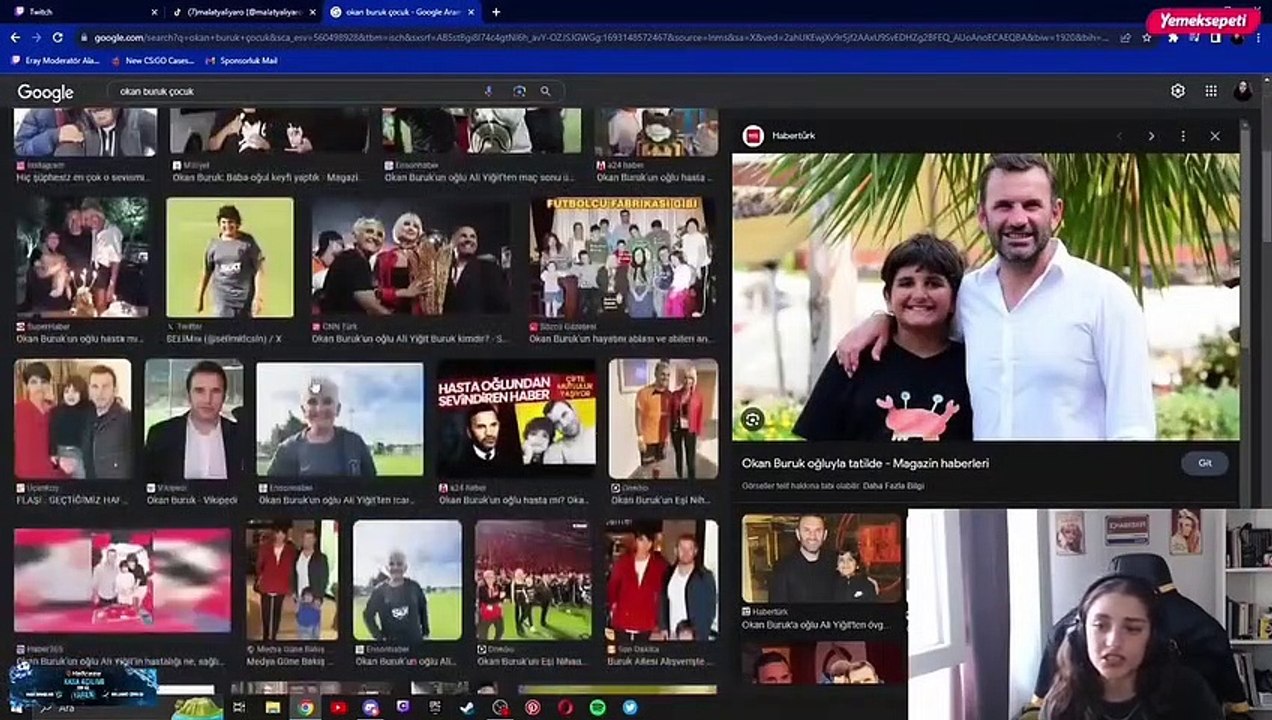Open the CNN Türk trophy photo result
Viewport: 1272px width, 720px height.
pos(411,257)
